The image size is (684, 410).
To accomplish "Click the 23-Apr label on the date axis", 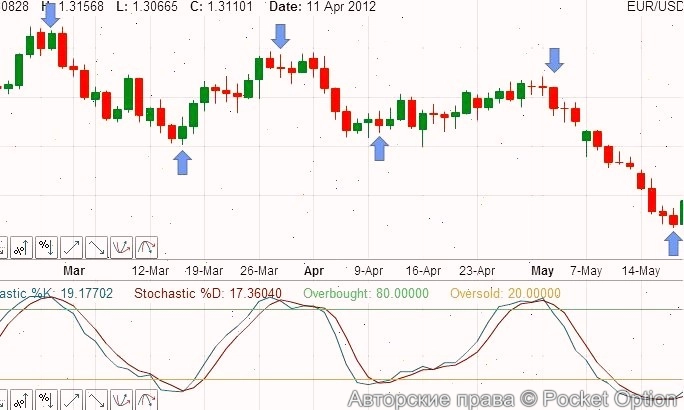I will (477, 270).
